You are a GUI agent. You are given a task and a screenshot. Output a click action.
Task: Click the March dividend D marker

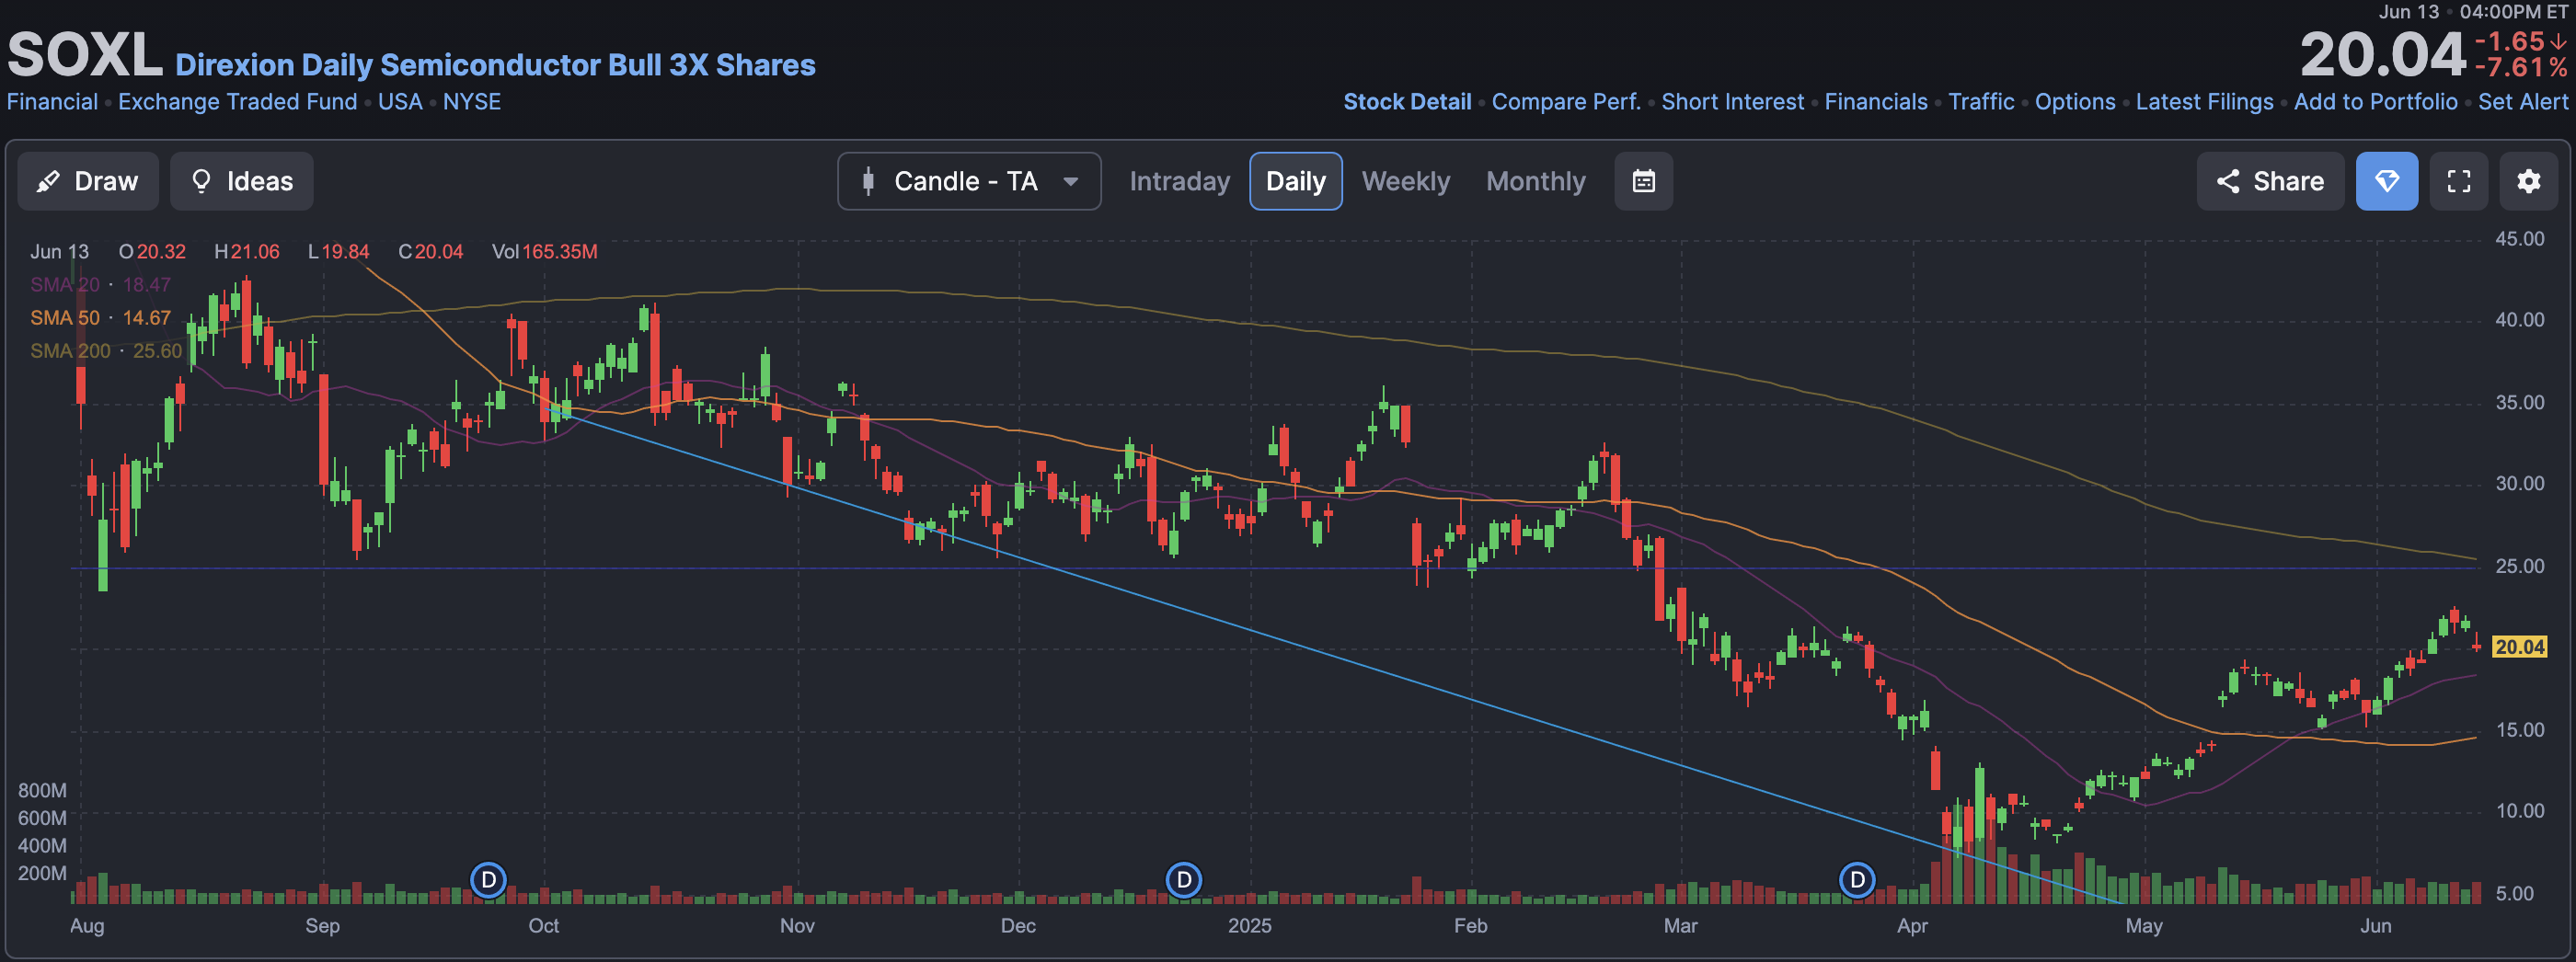click(1857, 880)
